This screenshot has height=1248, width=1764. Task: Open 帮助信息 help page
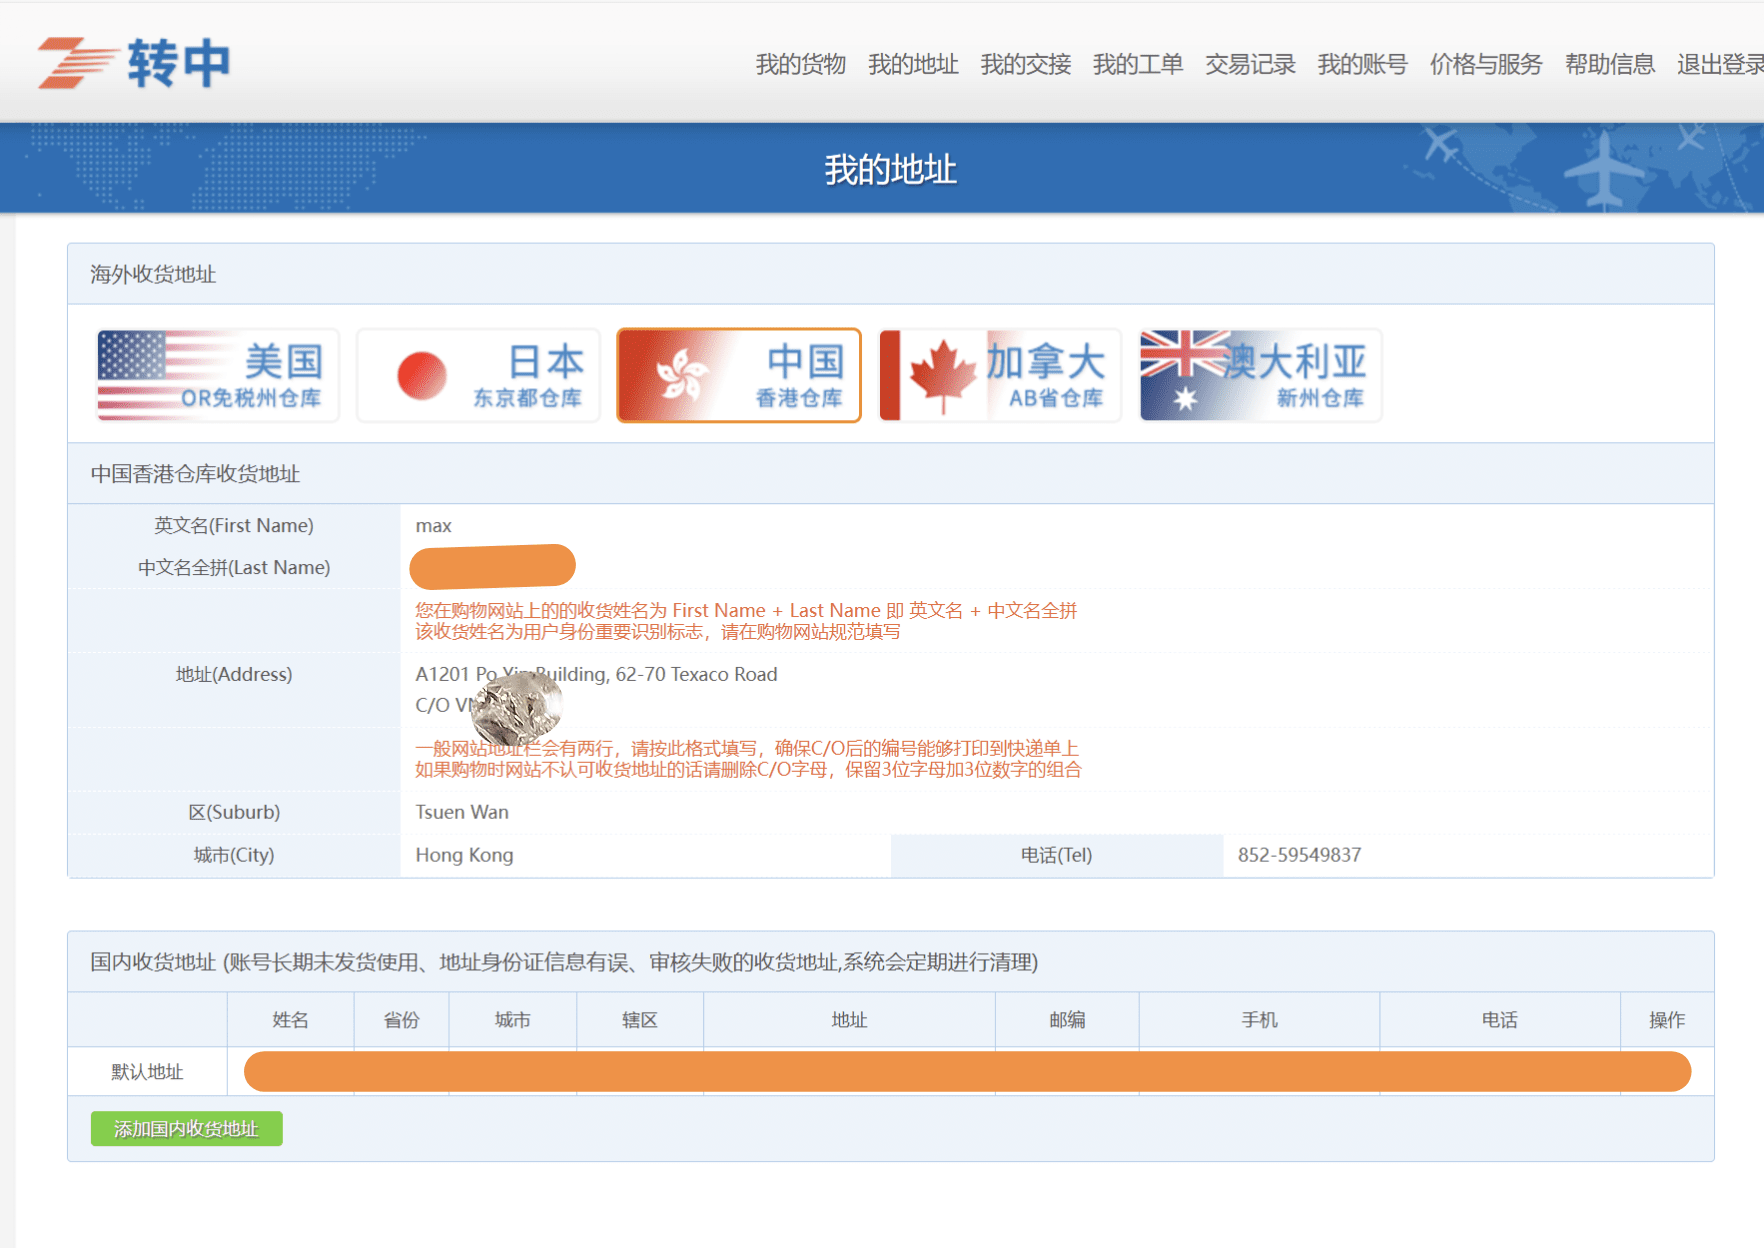(x=1609, y=64)
